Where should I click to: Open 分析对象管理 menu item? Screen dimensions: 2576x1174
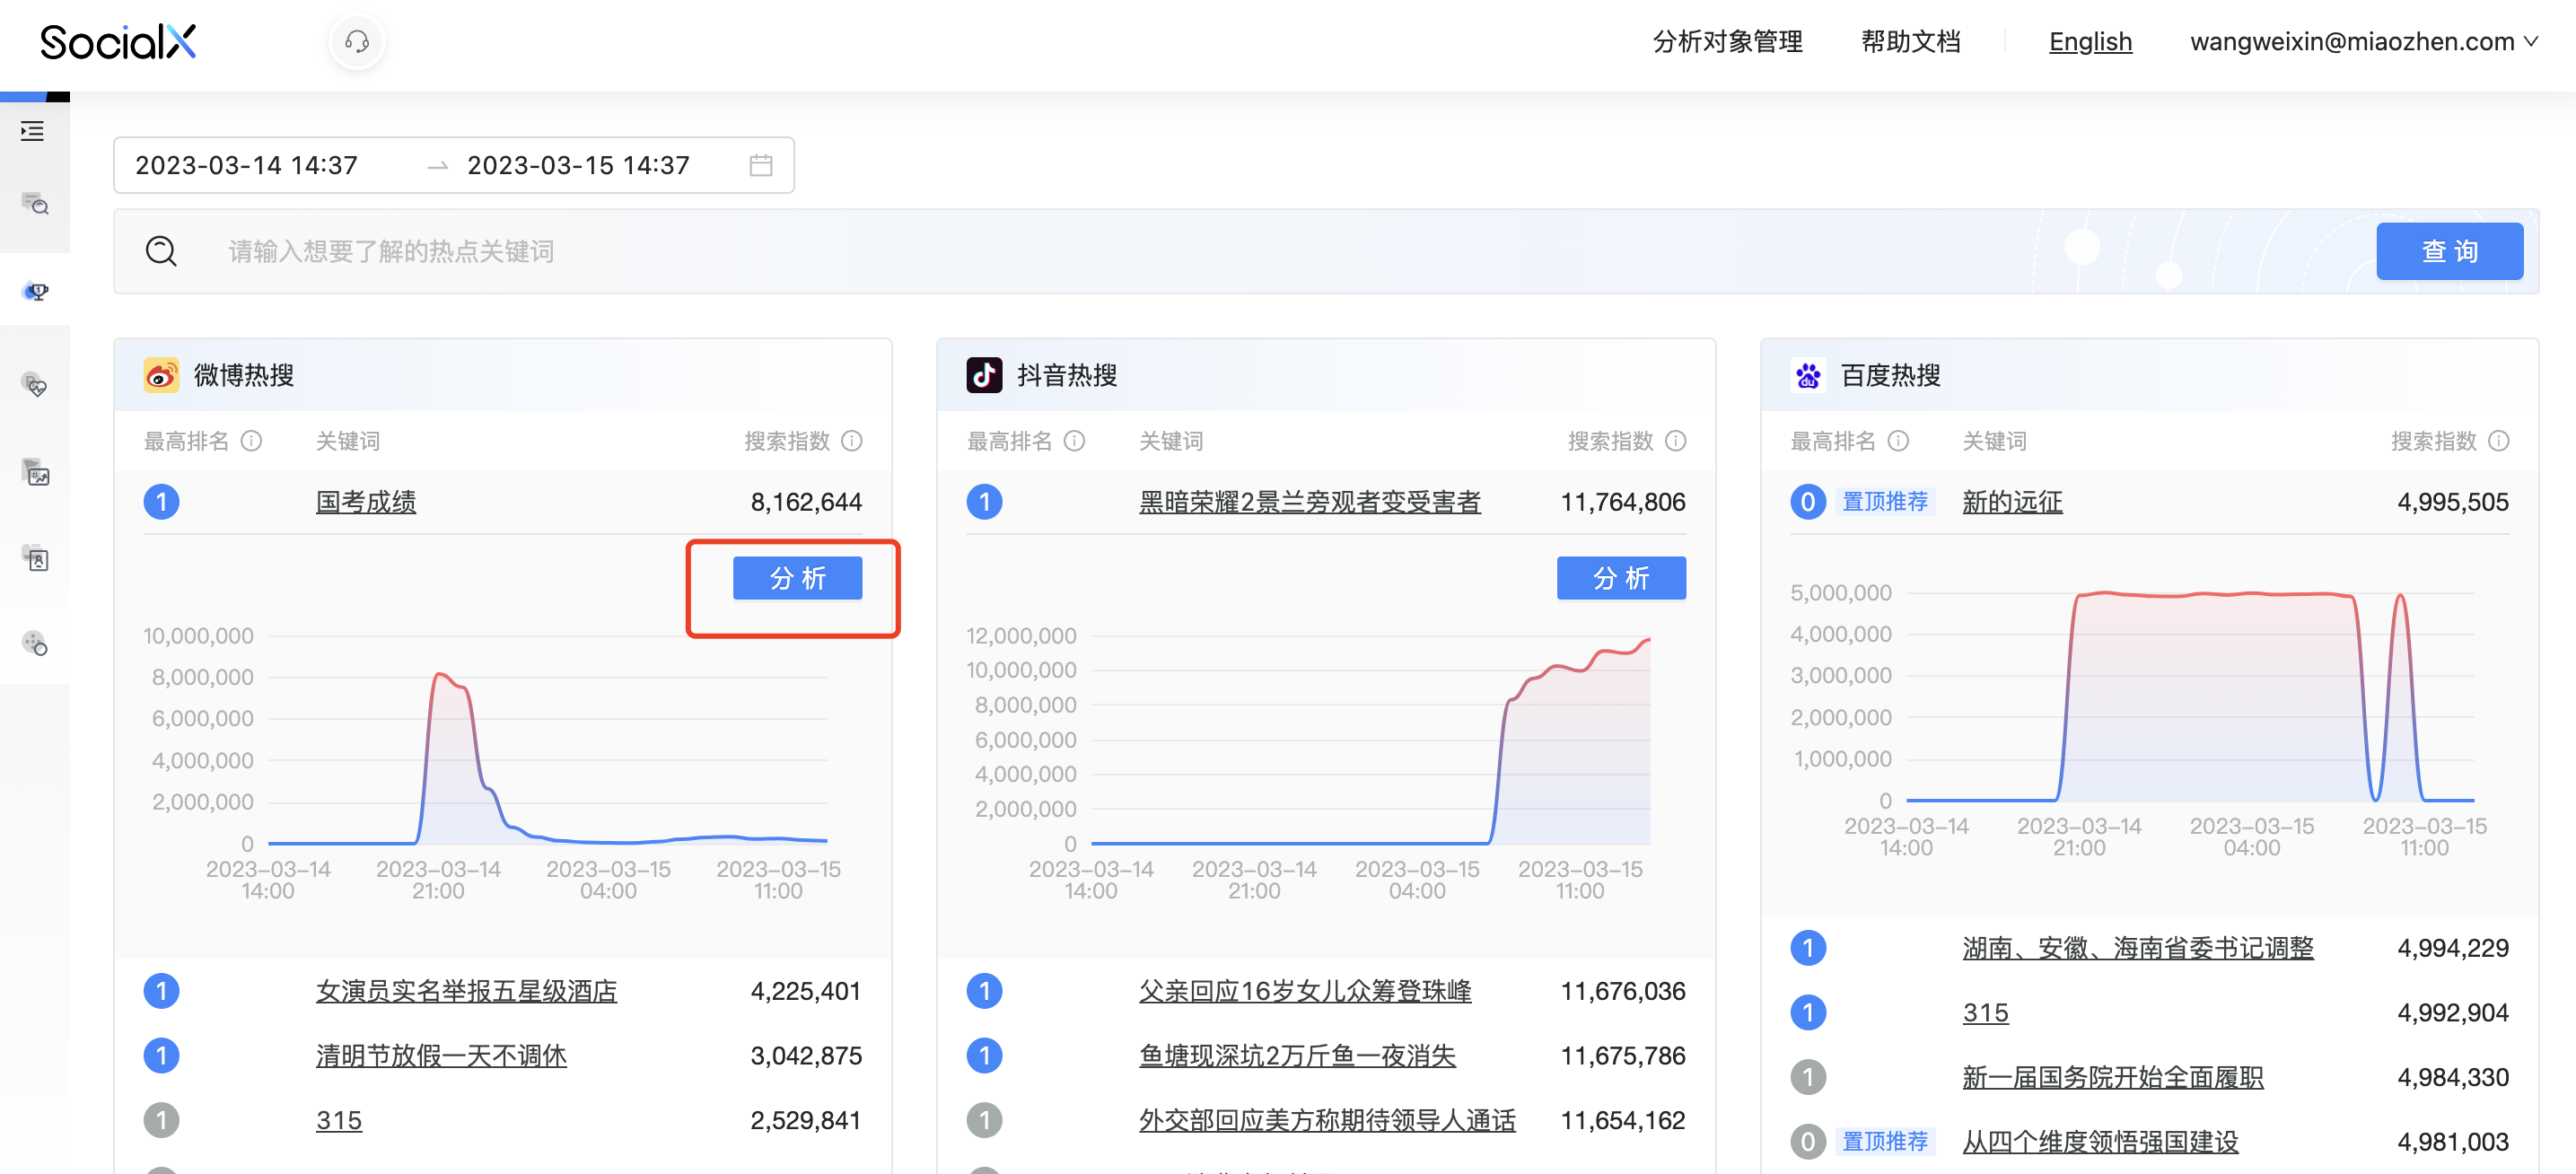click(1727, 42)
